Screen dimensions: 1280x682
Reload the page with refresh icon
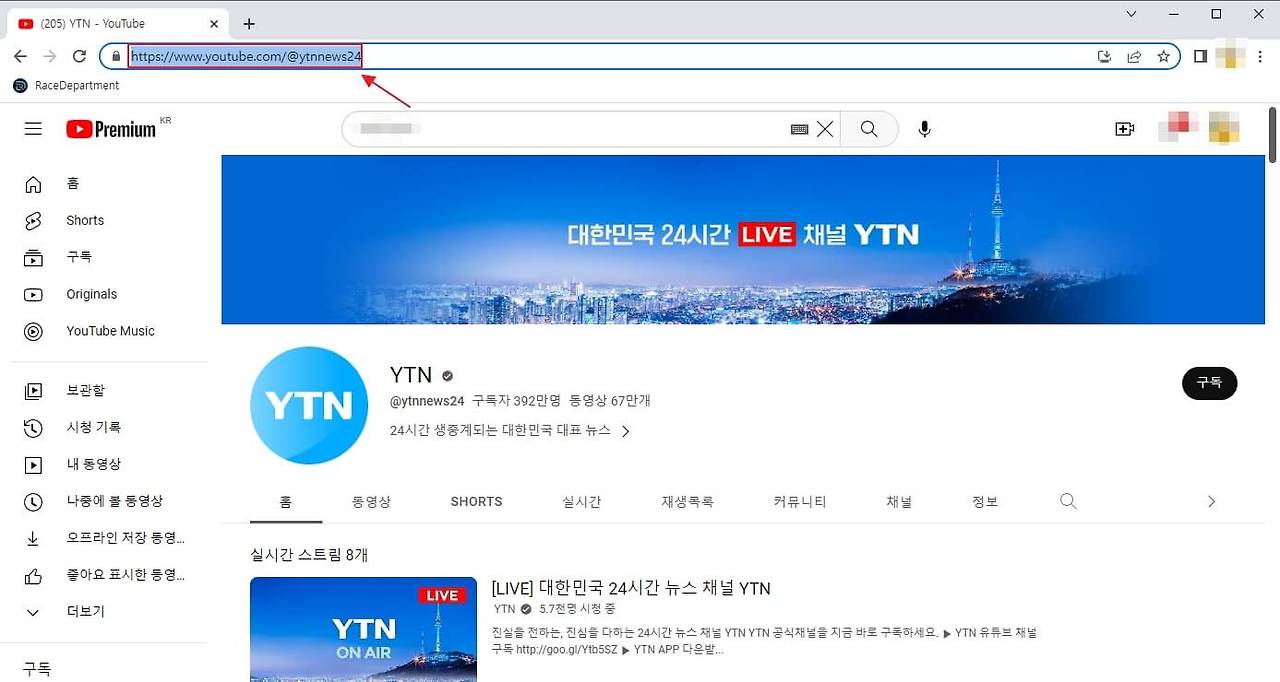(79, 56)
